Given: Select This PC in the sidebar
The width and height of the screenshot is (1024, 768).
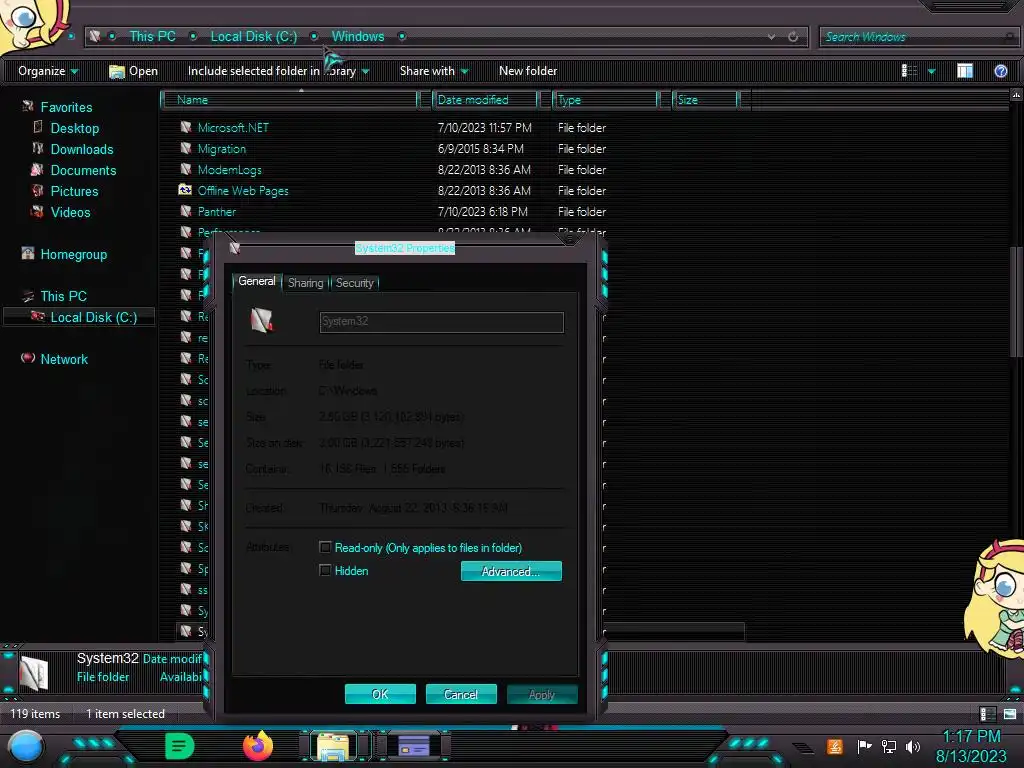Looking at the screenshot, I should [63, 296].
